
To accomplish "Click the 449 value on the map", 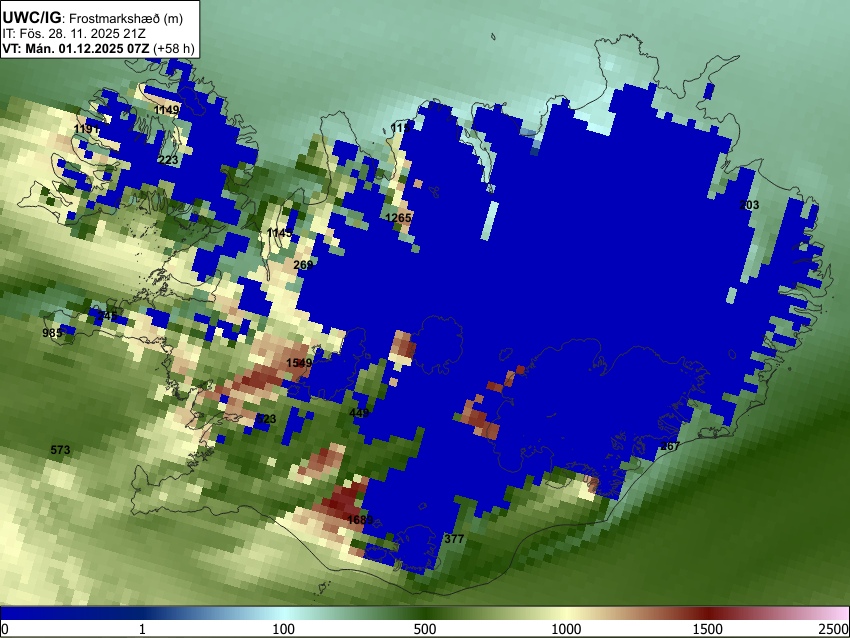I will [x=359, y=413].
